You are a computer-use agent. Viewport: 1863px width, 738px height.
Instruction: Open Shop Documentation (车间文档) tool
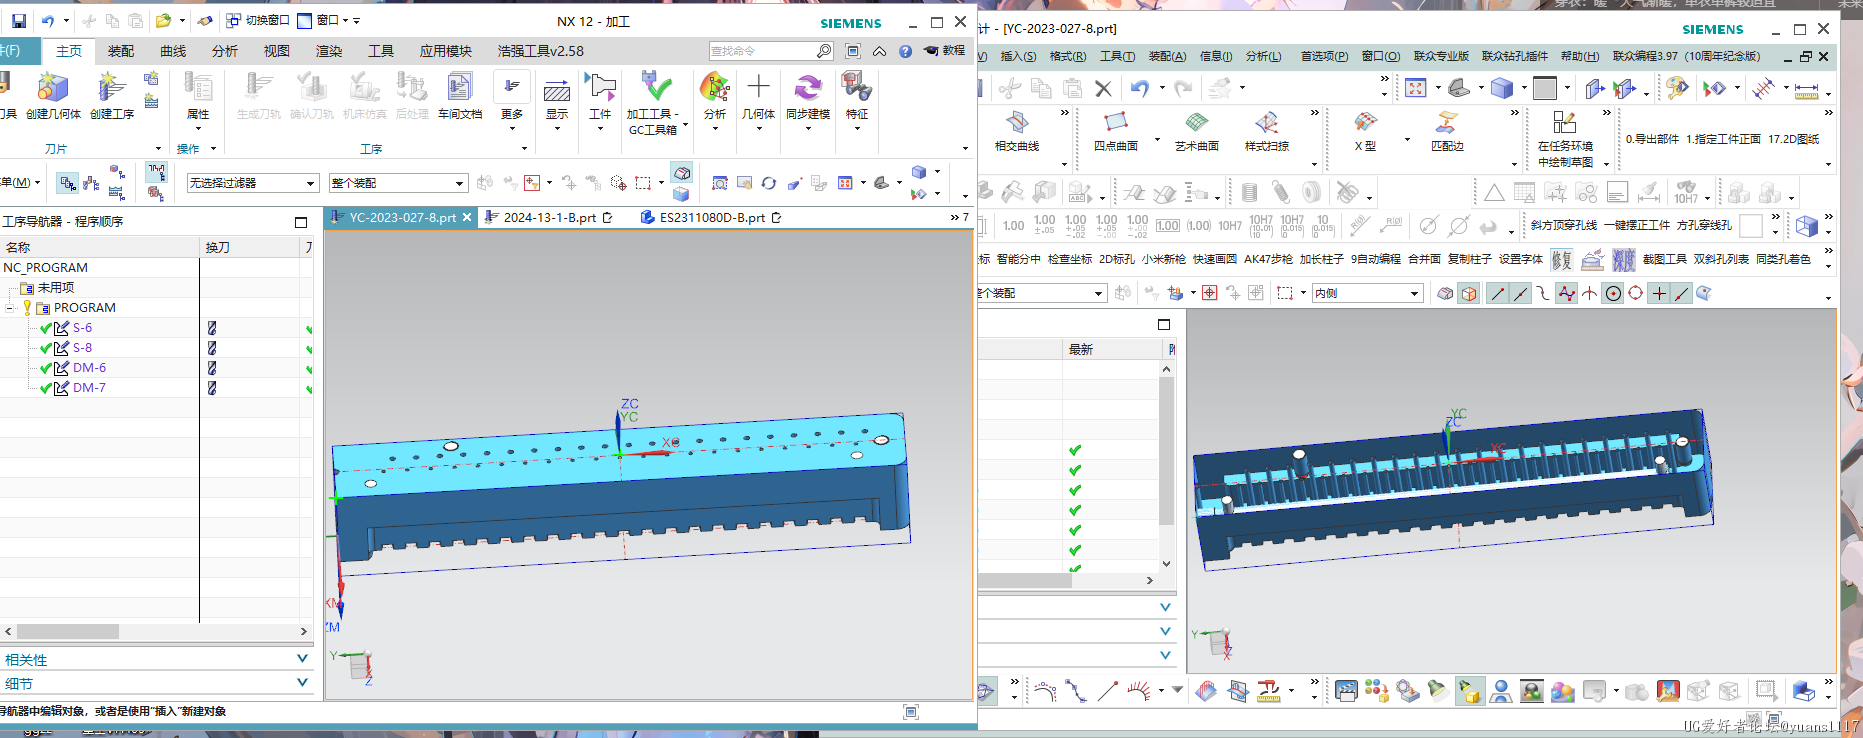(x=460, y=88)
